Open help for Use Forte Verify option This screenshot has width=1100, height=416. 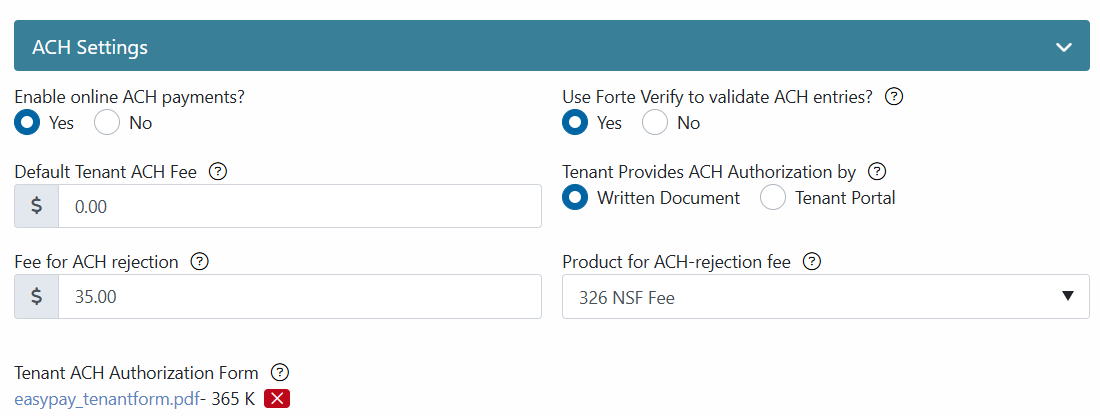893,97
